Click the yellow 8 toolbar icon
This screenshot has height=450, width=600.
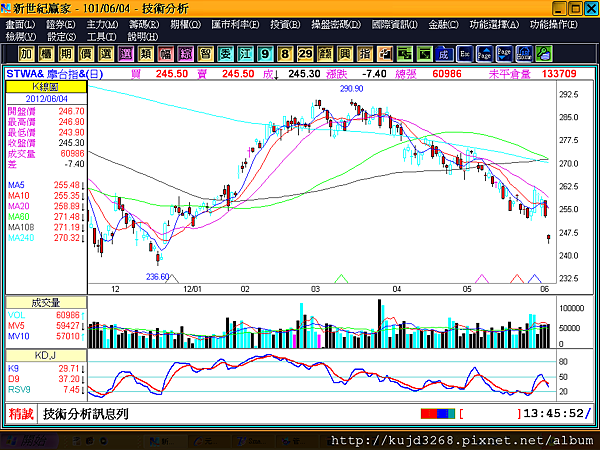click(285, 54)
